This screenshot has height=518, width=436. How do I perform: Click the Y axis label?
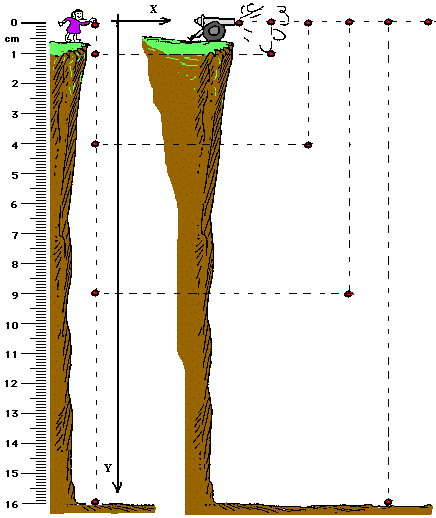point(108,468)
